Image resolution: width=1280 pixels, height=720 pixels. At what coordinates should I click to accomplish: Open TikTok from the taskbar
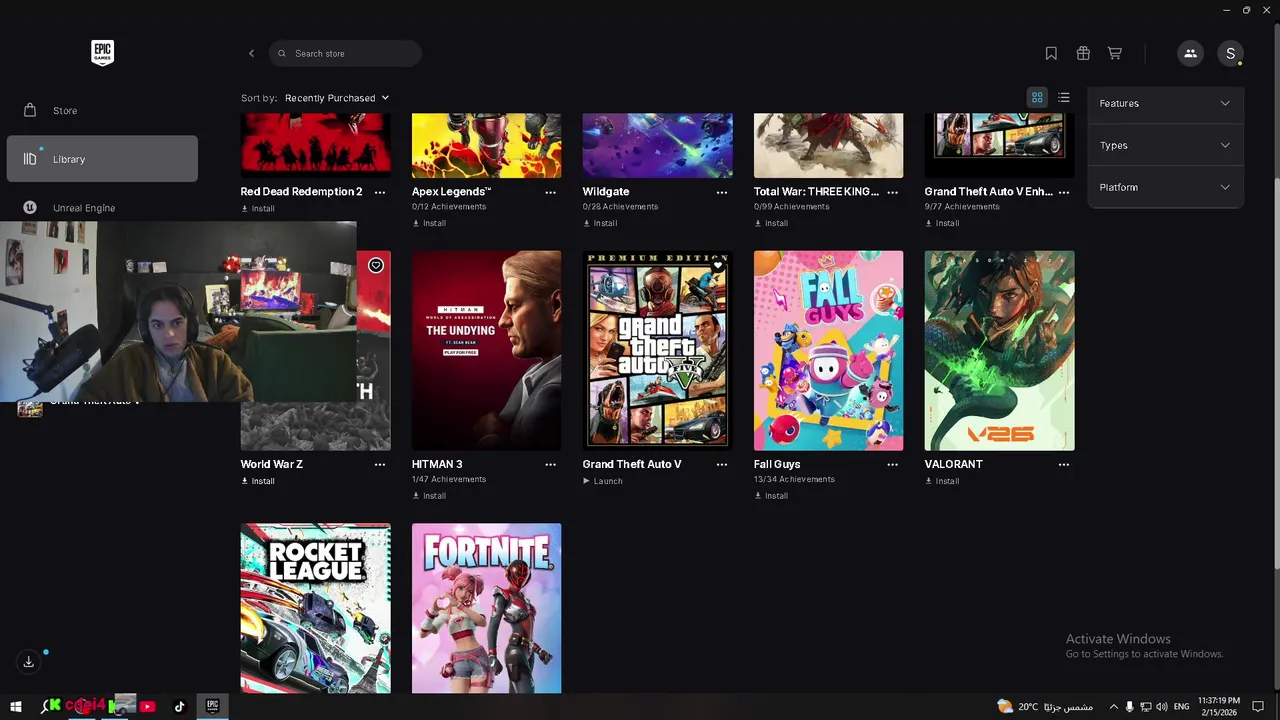tap(180, 707)
